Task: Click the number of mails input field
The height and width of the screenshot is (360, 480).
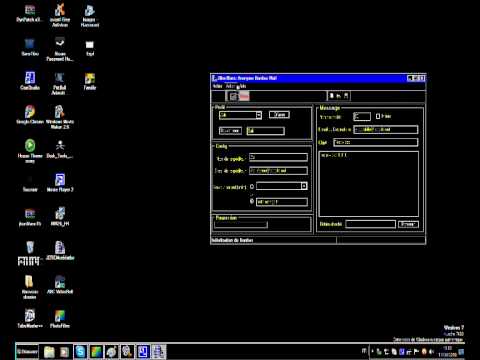Action: pyautogui.click(x=362, y=116)
